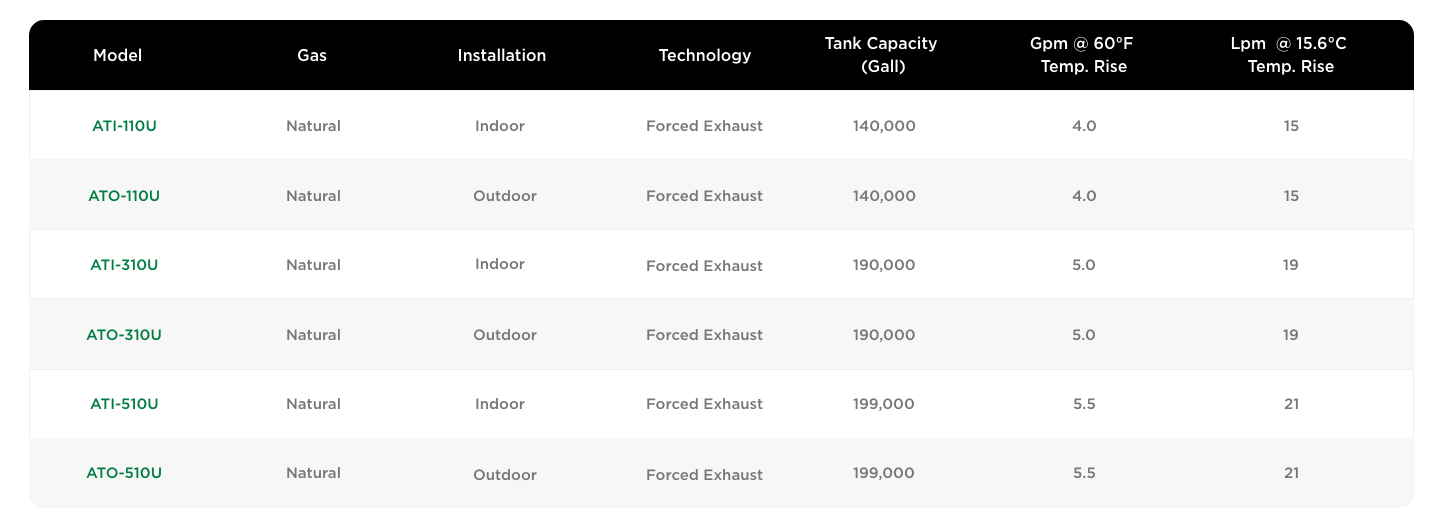
Task: Click the Natural gas cell for ATO-310U
Action: (313, 335)
